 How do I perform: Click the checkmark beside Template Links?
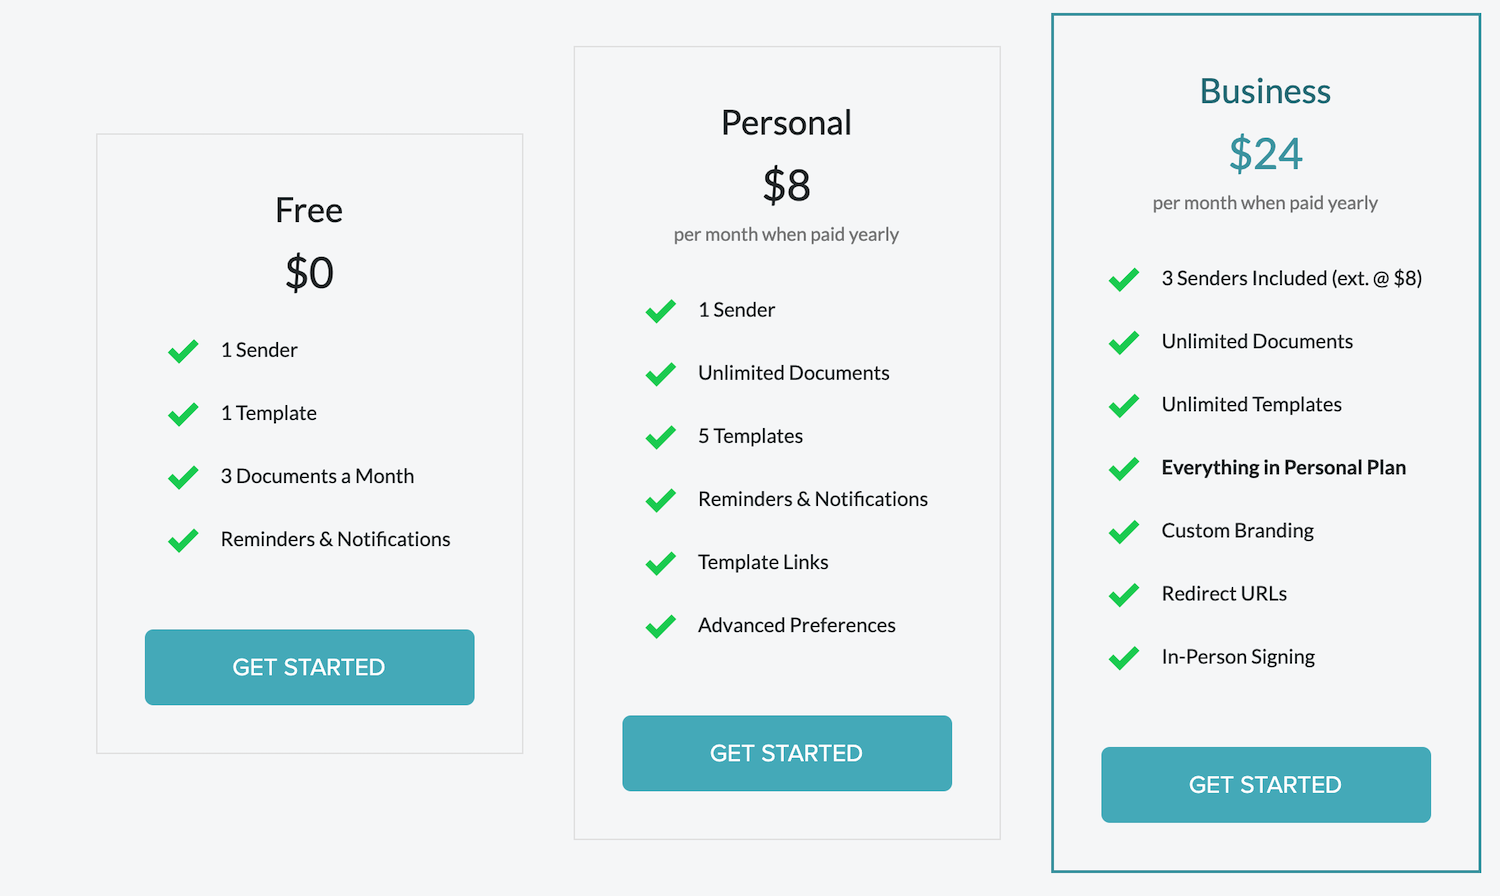(661, 563)
